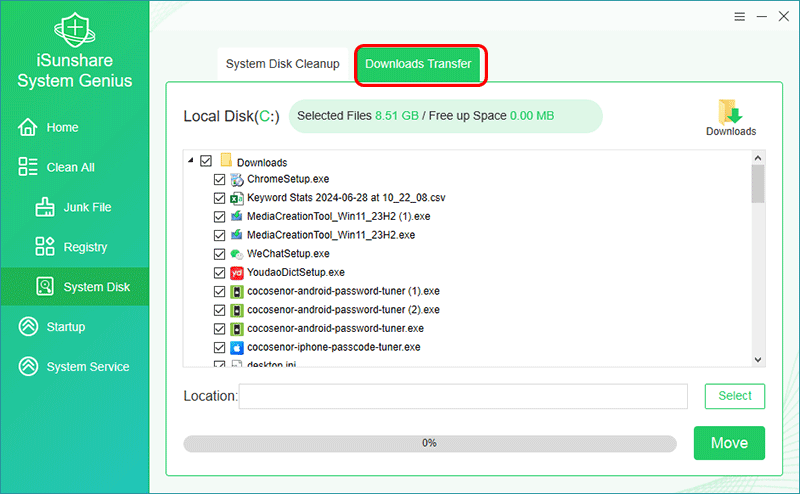Uncheck the Downloads folder checkbox

206,161
